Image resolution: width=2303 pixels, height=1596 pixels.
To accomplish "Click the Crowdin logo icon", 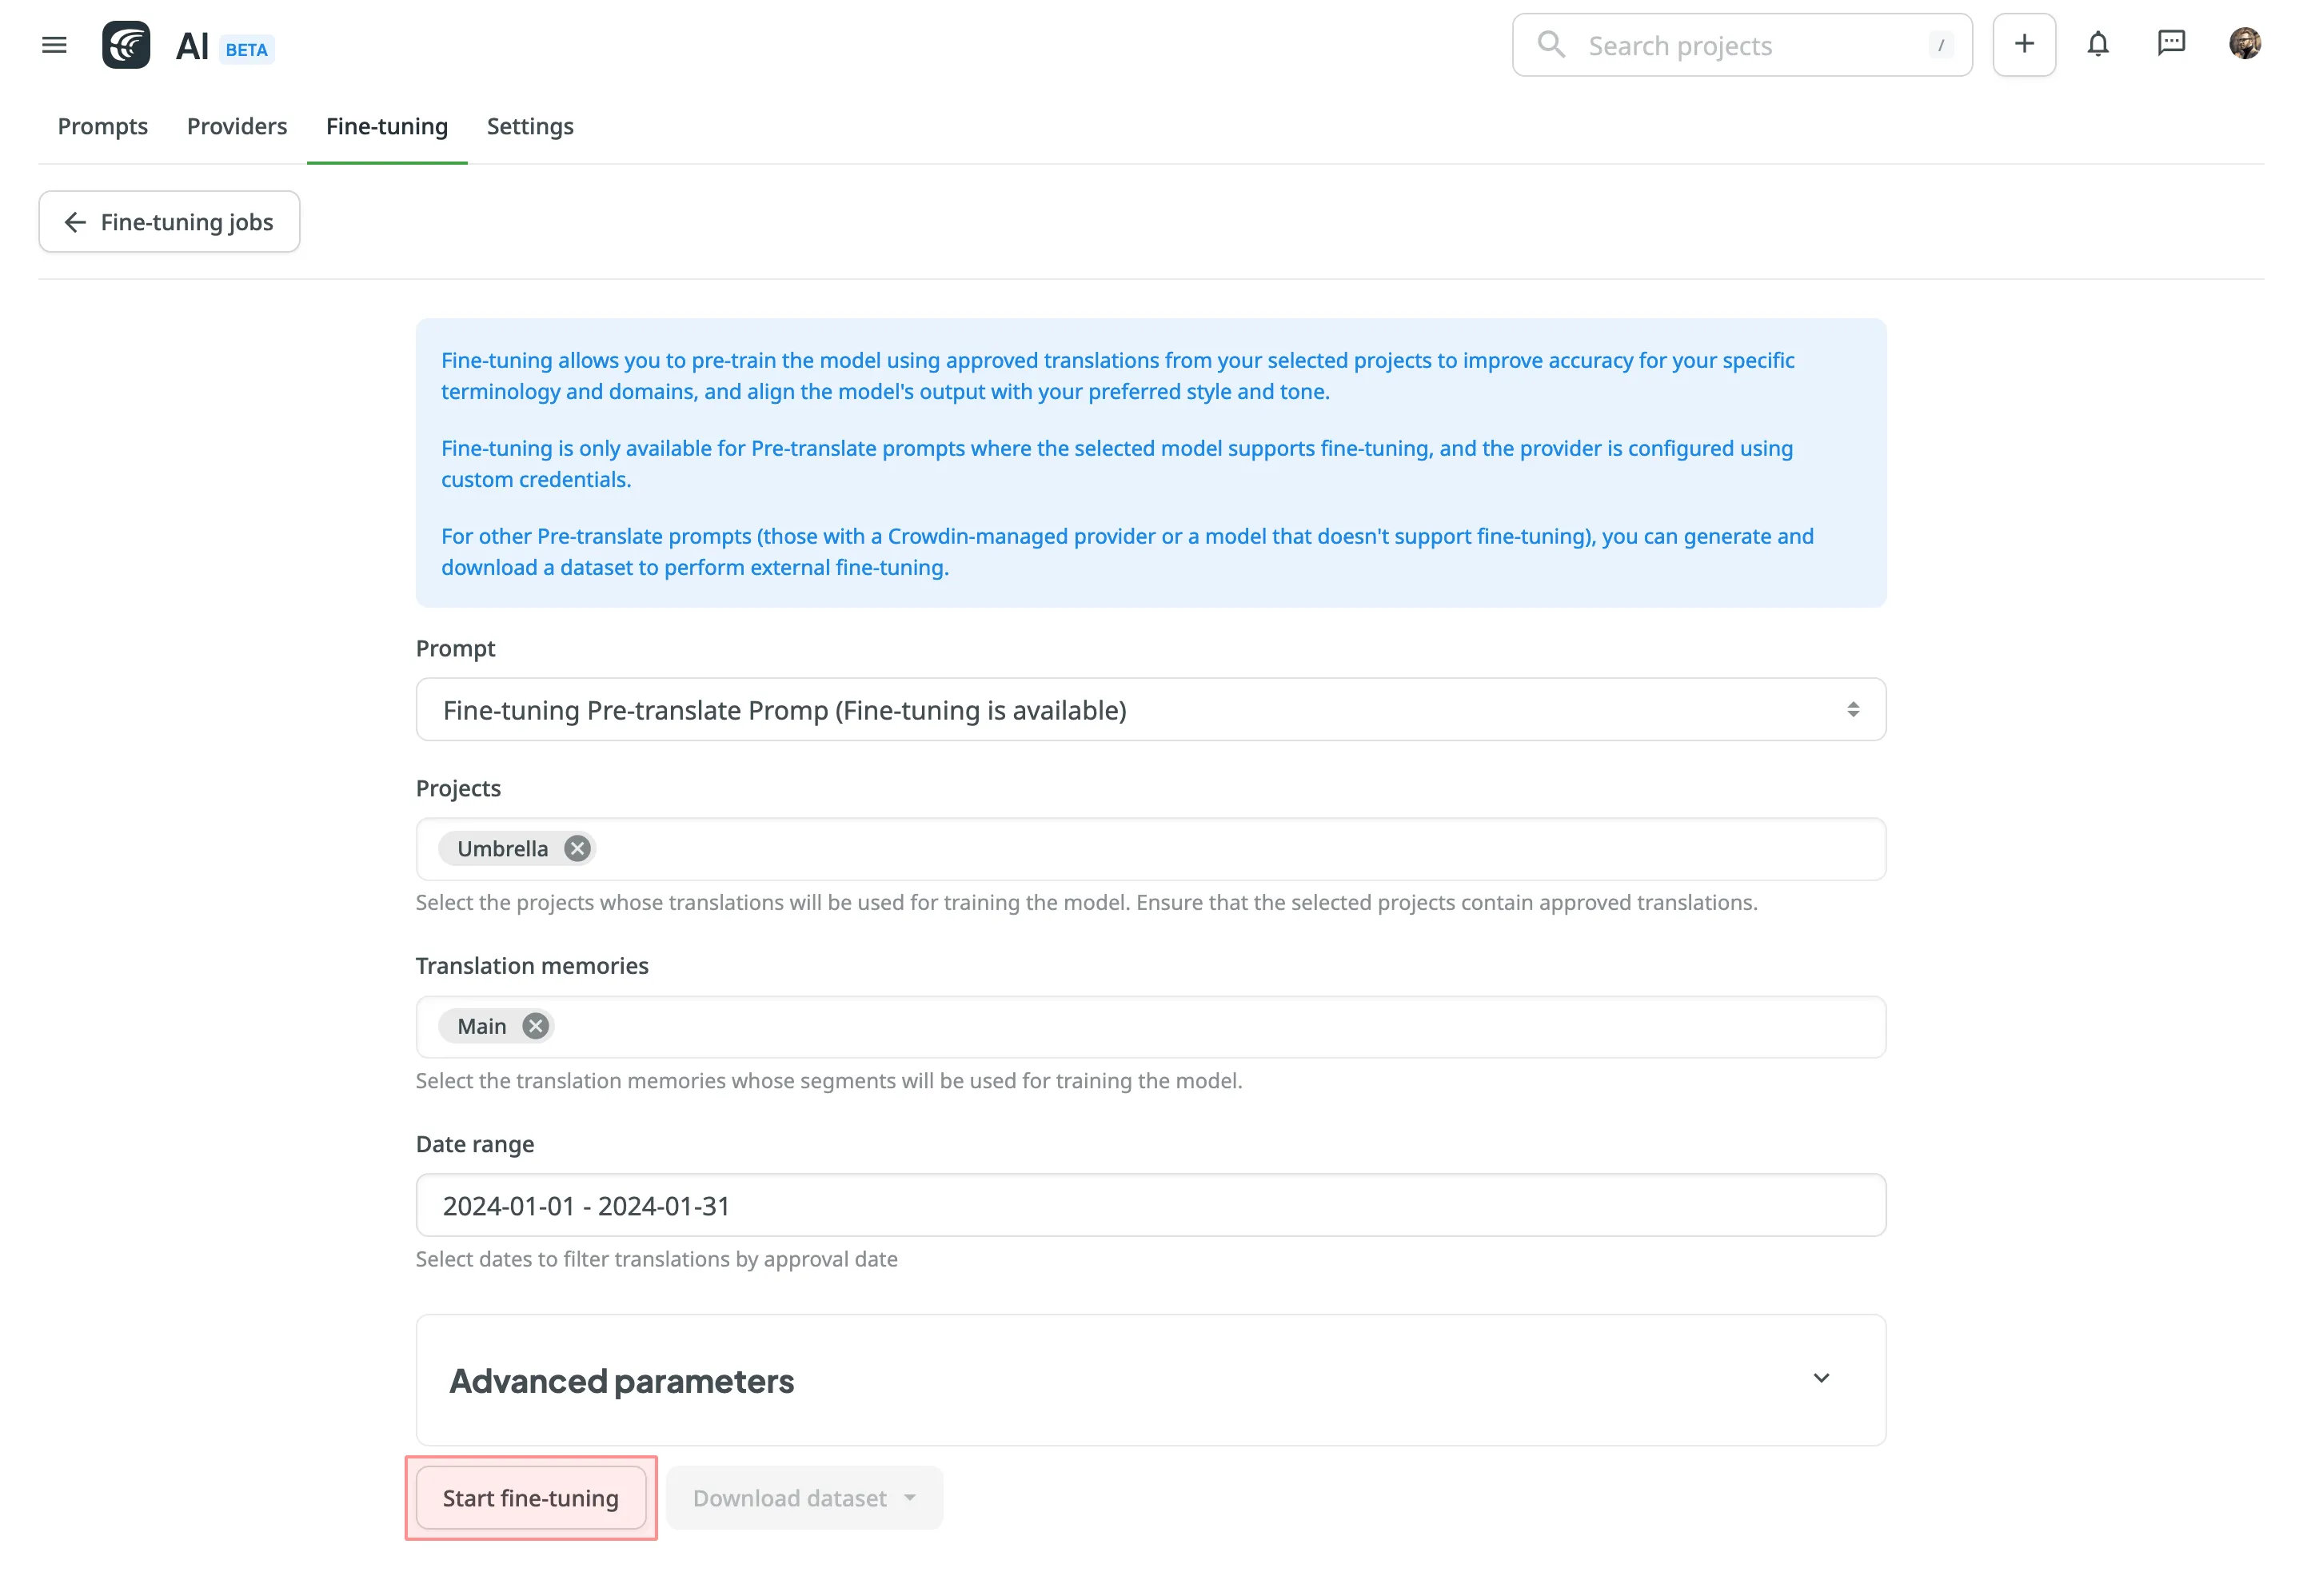I will click(x=126, y=45).
